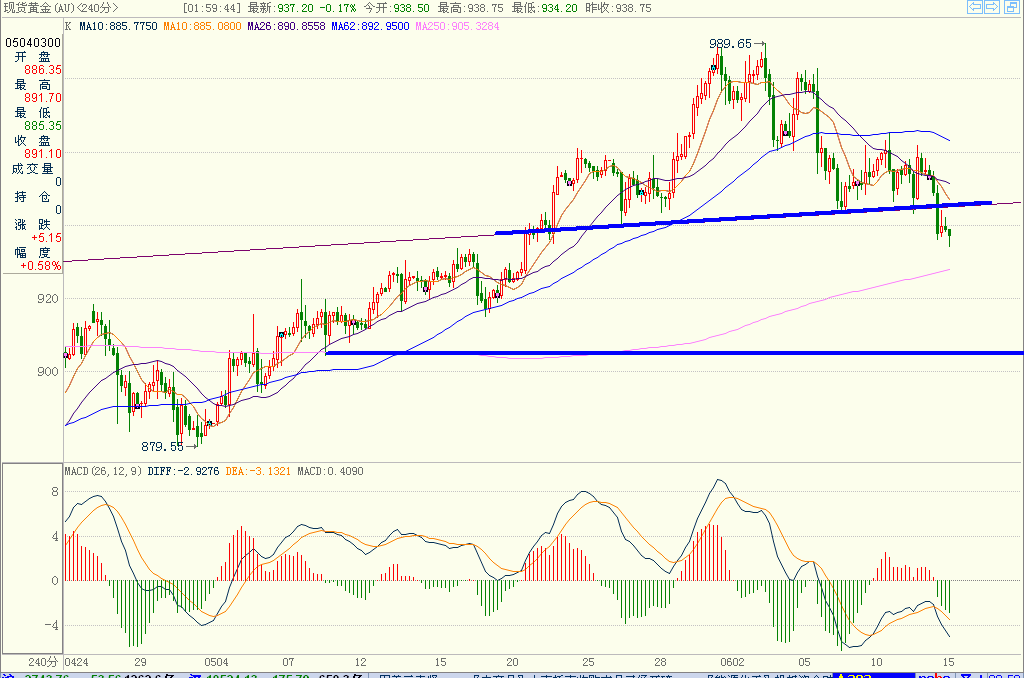Click the 879.55 low price marker
The height and width of the screenshot is (678, 1024).
tap(163, 447)
